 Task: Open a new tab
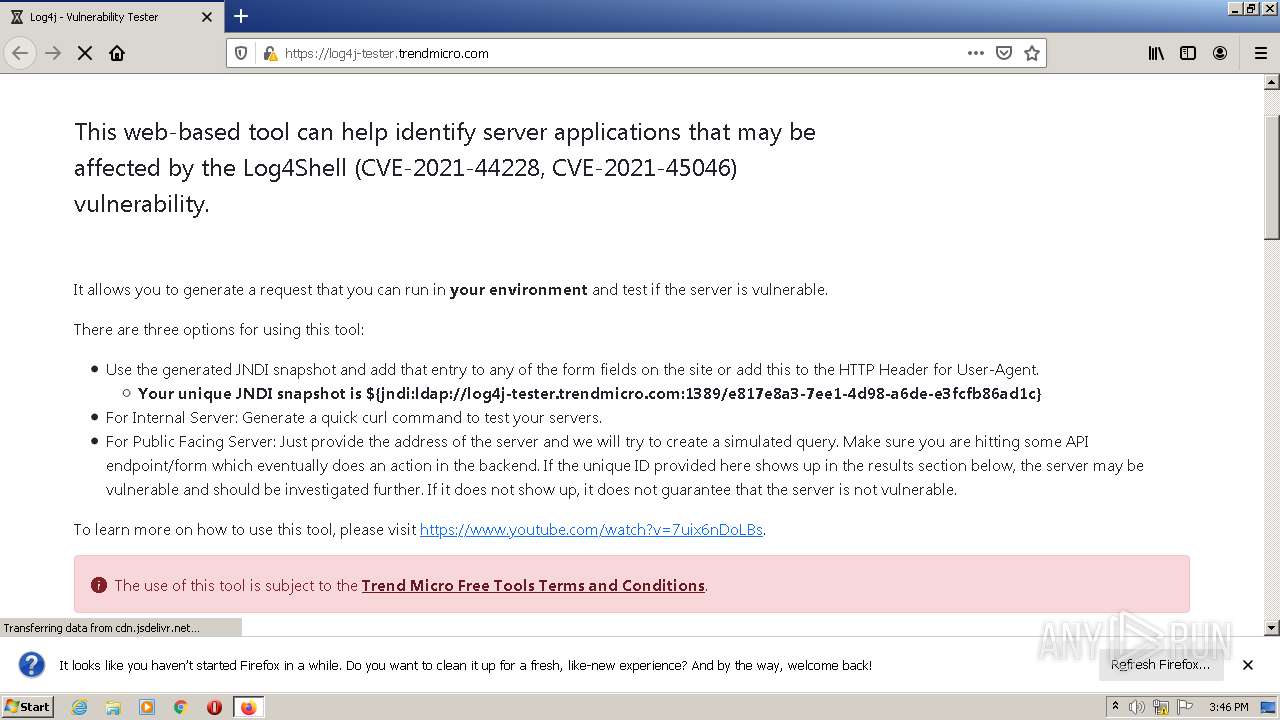coord(241,16)
